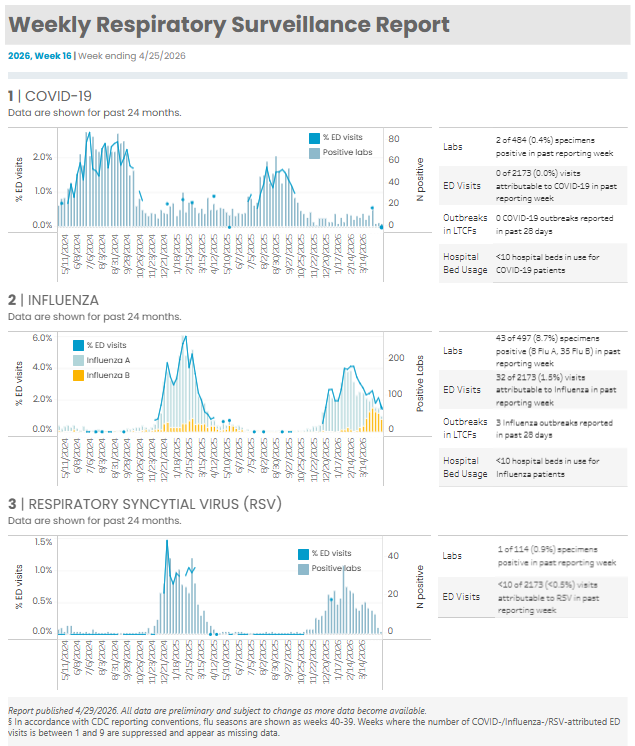Click 'Hospital Bed Usage' label in the Influenza table
The height and width of the screenshot is (746, 635).
coord(465,467)
